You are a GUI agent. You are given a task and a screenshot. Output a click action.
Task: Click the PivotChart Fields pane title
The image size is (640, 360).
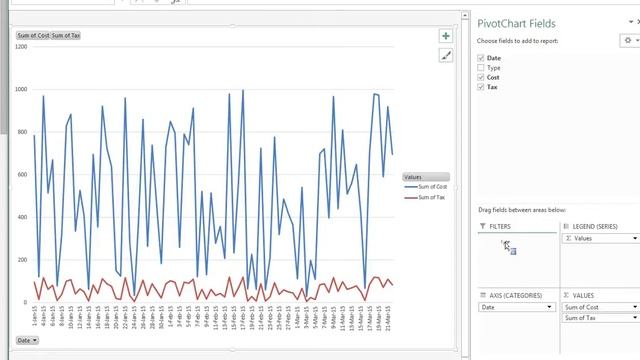click(x=516, y=24)
